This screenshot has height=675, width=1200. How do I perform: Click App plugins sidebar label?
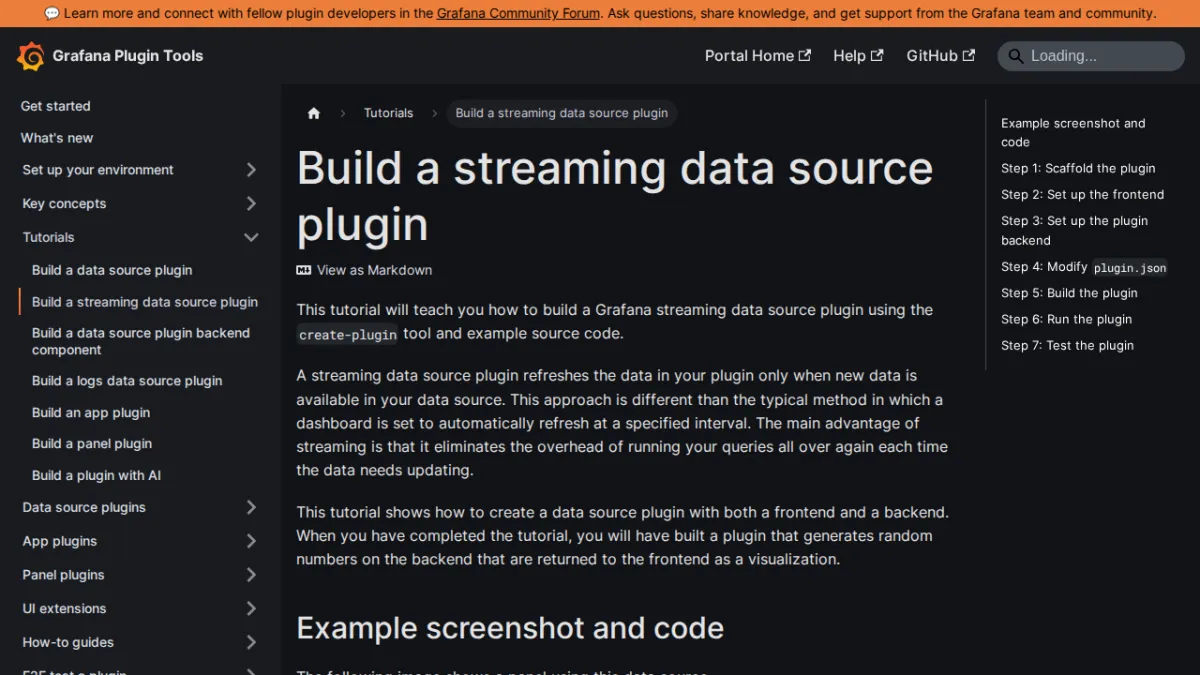[60, 541]
